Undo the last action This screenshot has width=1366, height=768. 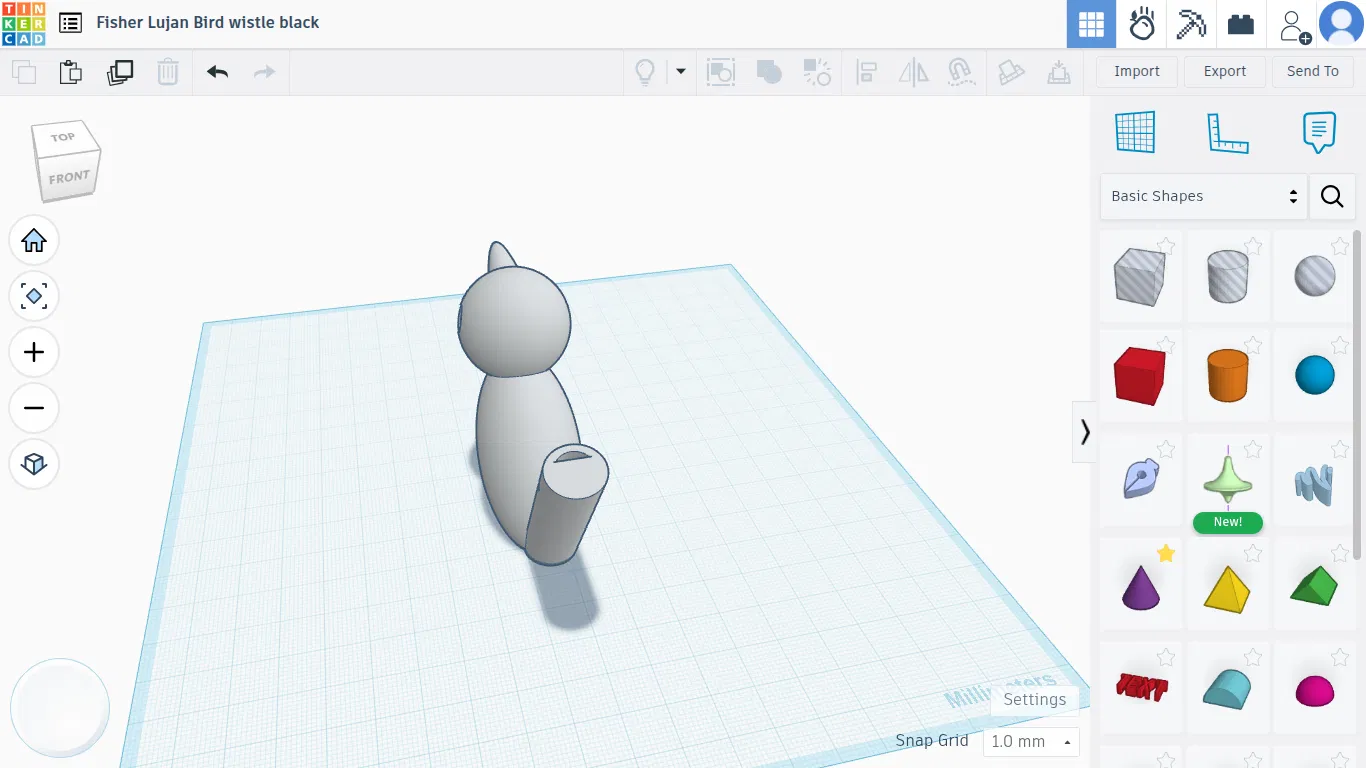point(218,72)
